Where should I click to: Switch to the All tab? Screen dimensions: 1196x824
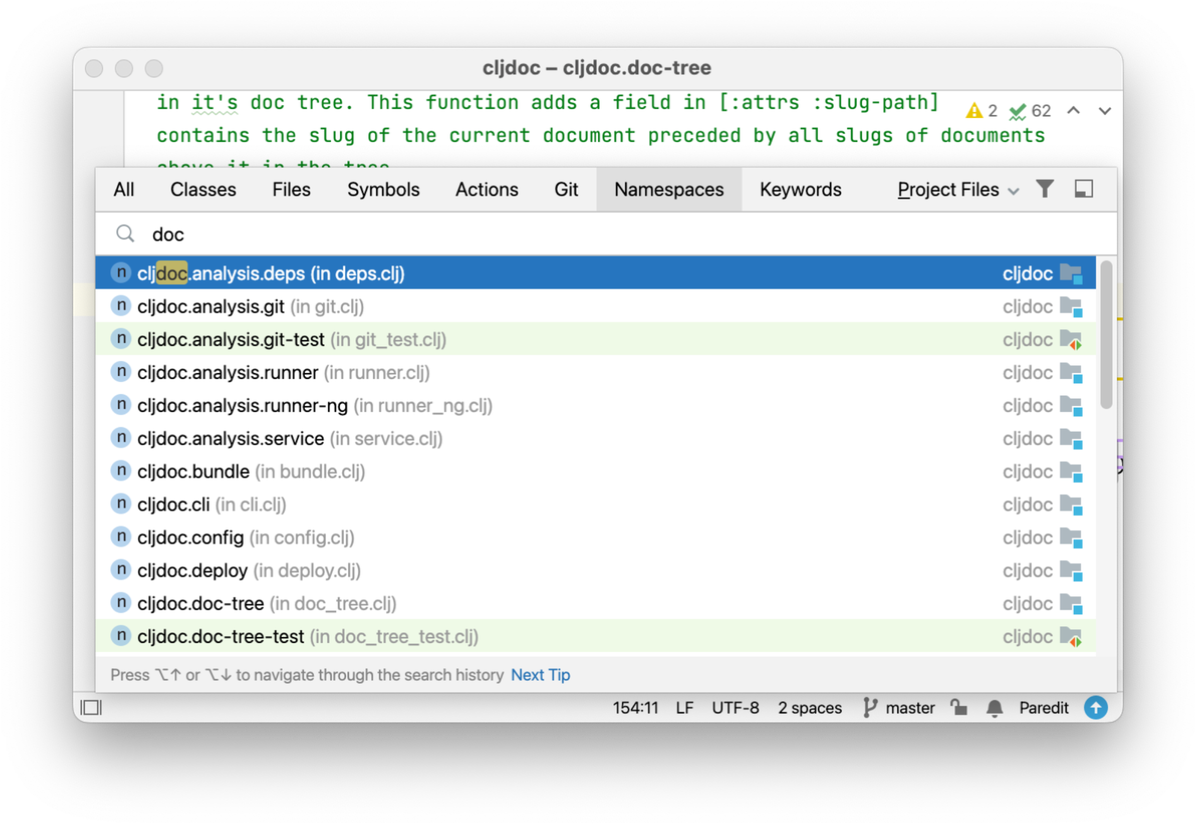124,189
